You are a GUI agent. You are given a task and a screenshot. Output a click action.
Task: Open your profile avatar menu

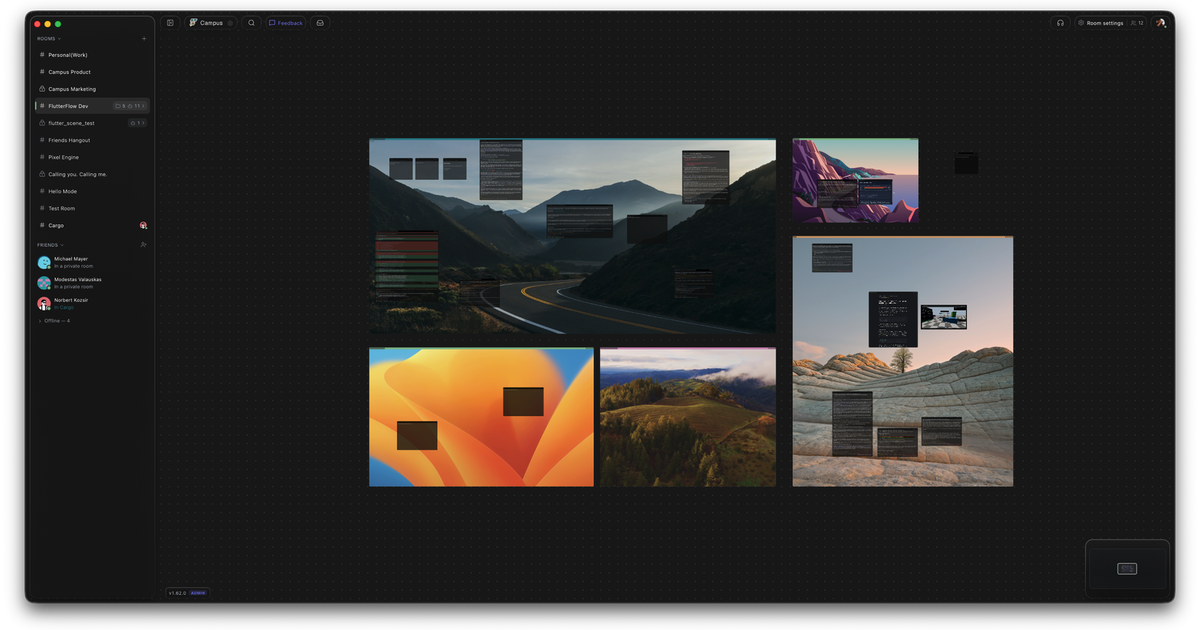coord(1161,23)
